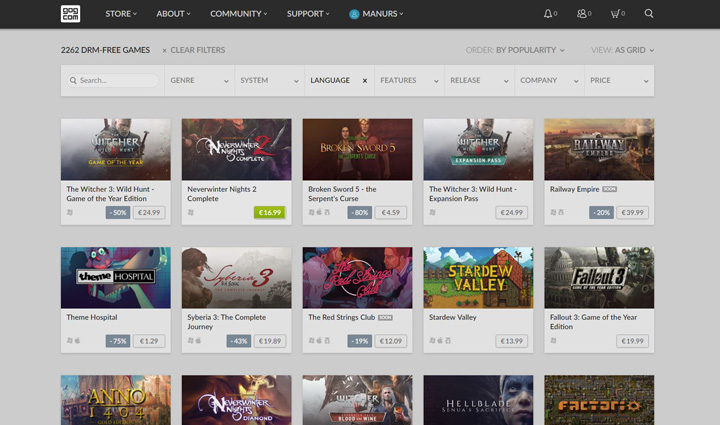
Task: Click Mac icon under Theme Hospital
Action: coord(78,341)
